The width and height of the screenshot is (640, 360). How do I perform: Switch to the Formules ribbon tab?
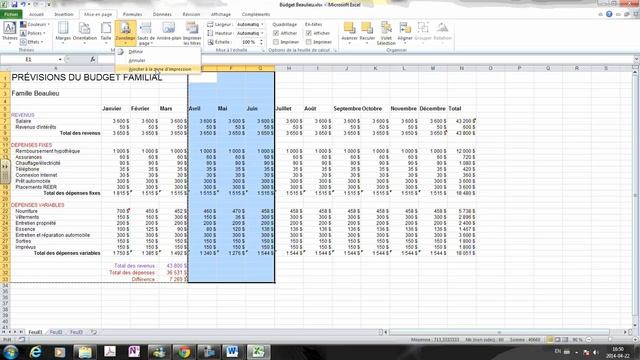[133, 14]
